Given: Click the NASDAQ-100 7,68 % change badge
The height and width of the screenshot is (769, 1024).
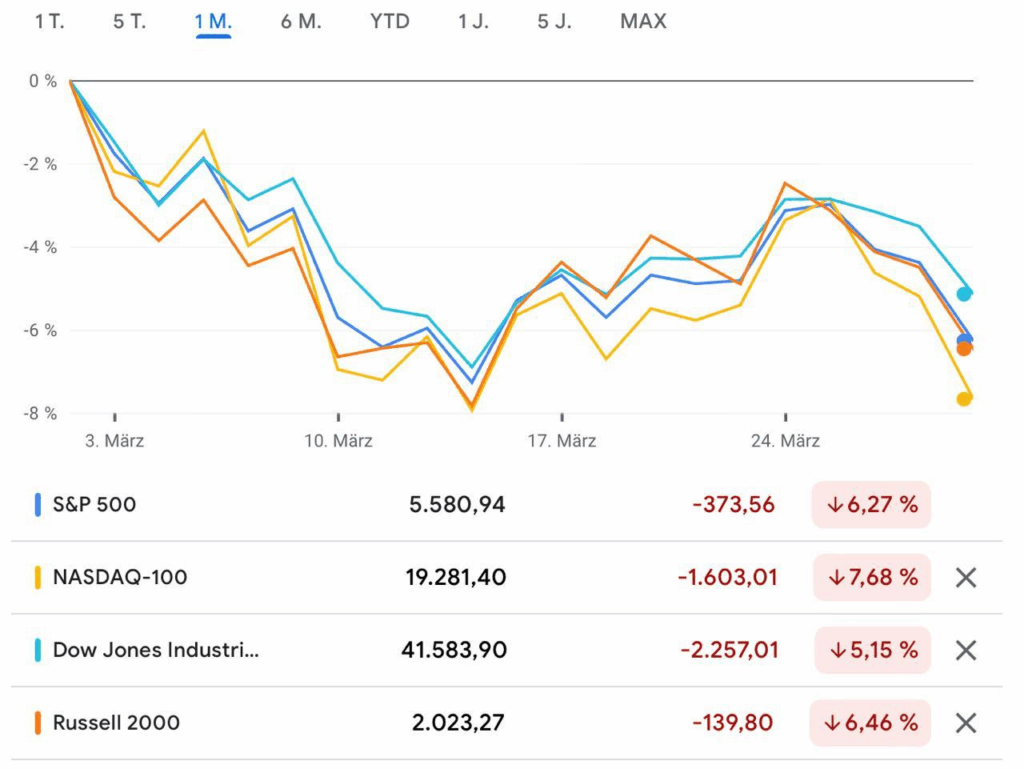Looking at the screenshot, I should [x=871, y=577].
